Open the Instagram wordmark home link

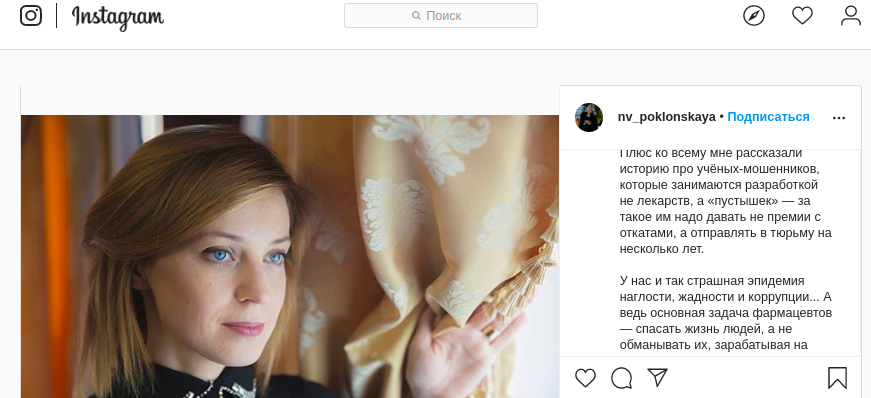click(118, 17)
